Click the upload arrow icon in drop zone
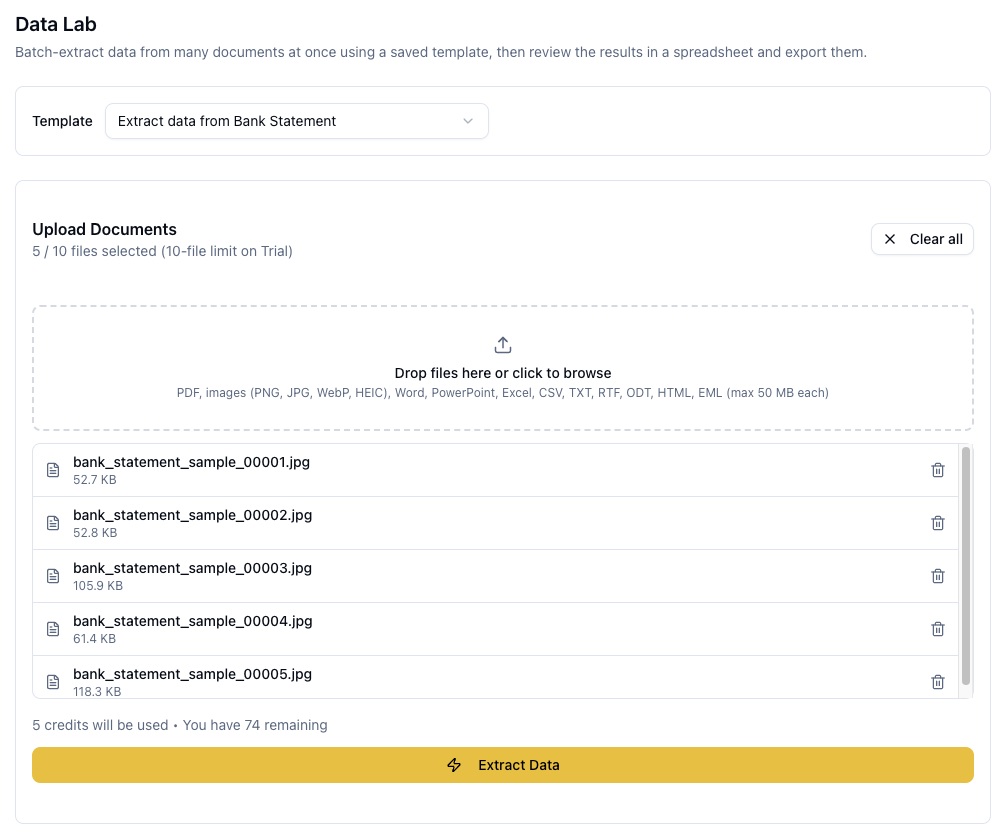This screenshot has height=837, width=1004. (503, 345)
